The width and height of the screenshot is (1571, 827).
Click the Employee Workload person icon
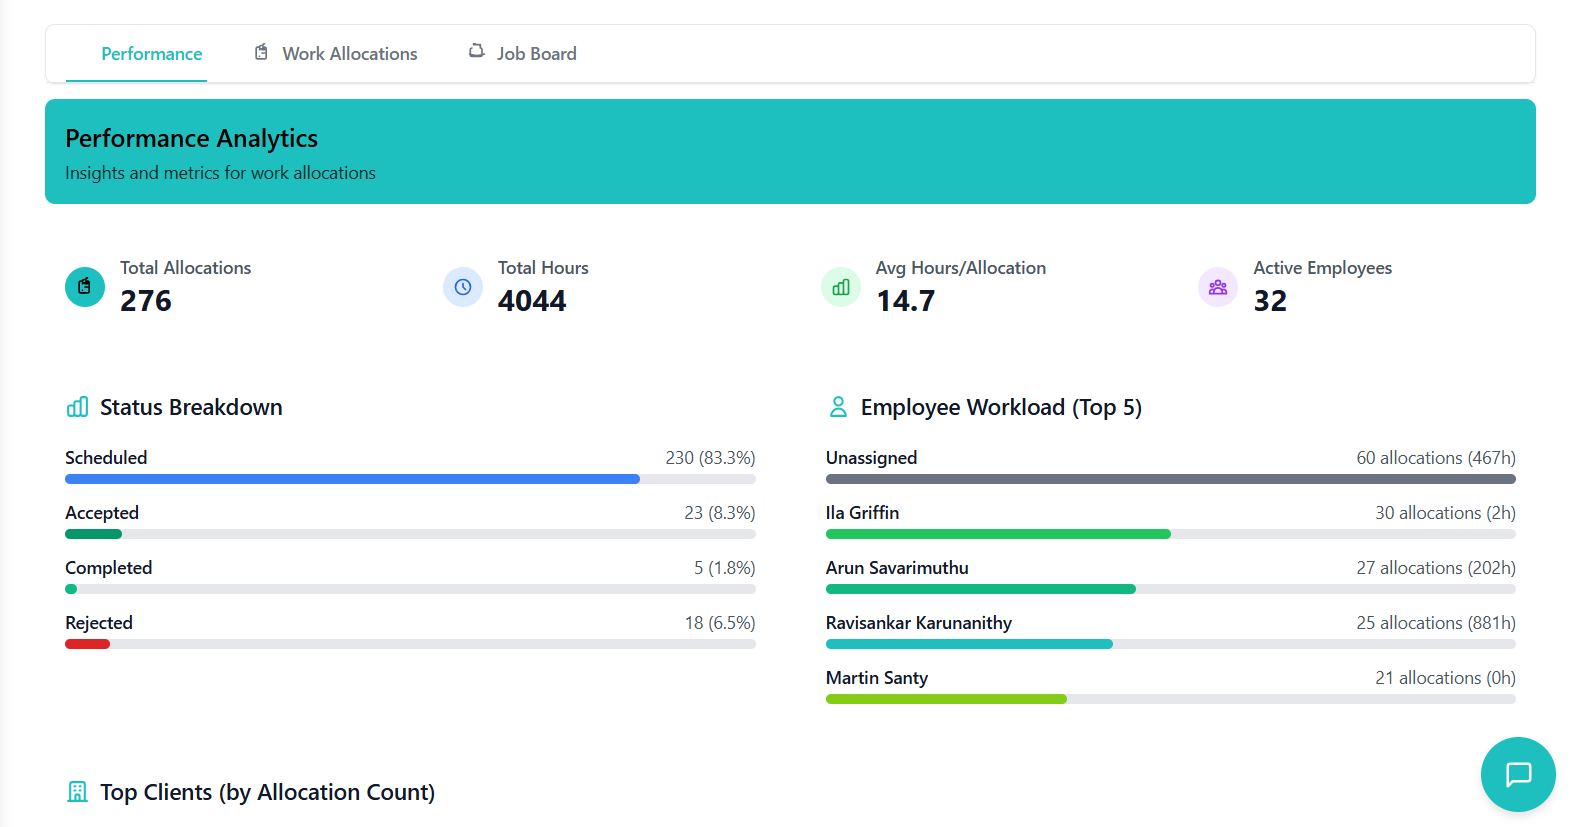click(838, 407)
